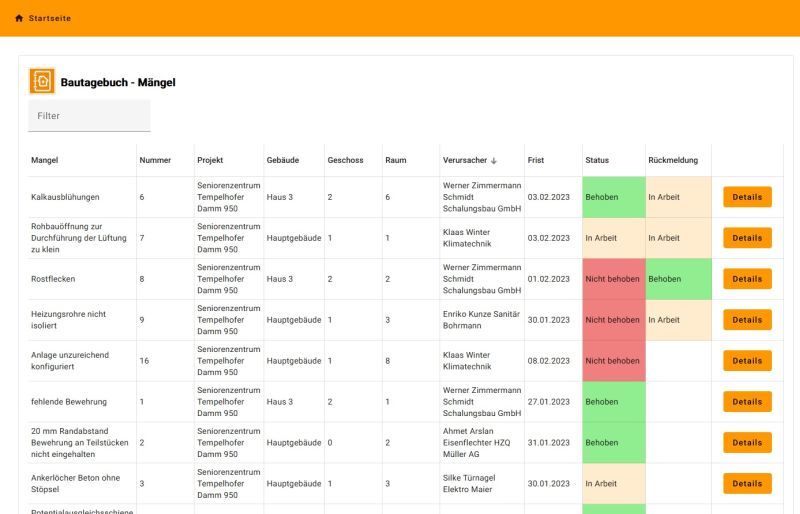Click the Behoben status of fehlende Bewehrung
Screen dimensions: 800x514
tap(614, 402)
